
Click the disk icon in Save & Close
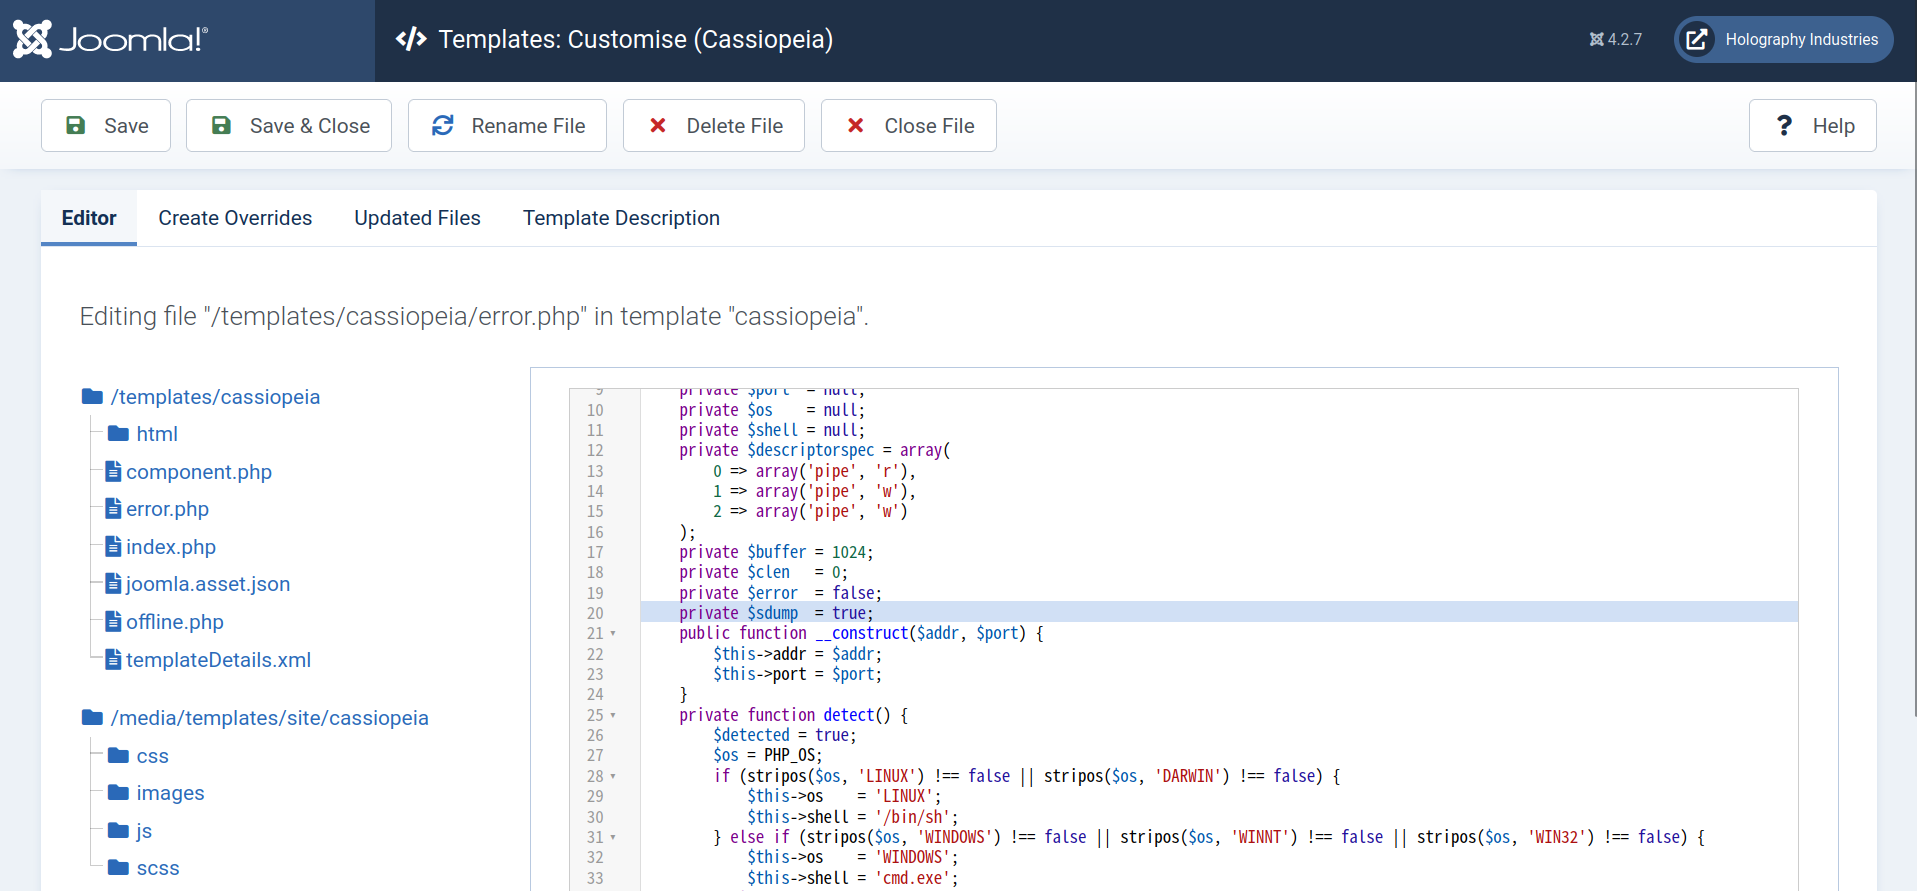pos(221,125)
